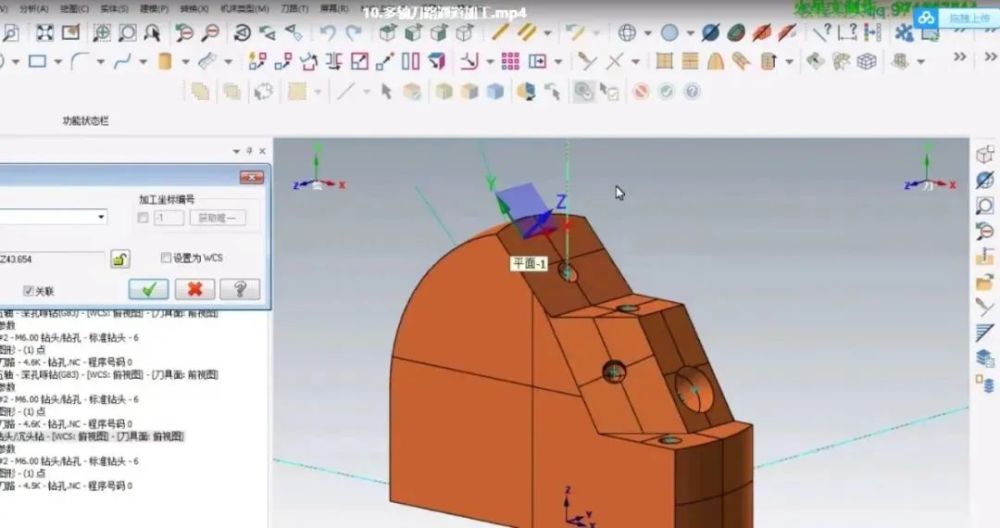This screenshot has width=1000, height=528.
Task: Open the dialog's plane name combo box
Action: (53, 217)
